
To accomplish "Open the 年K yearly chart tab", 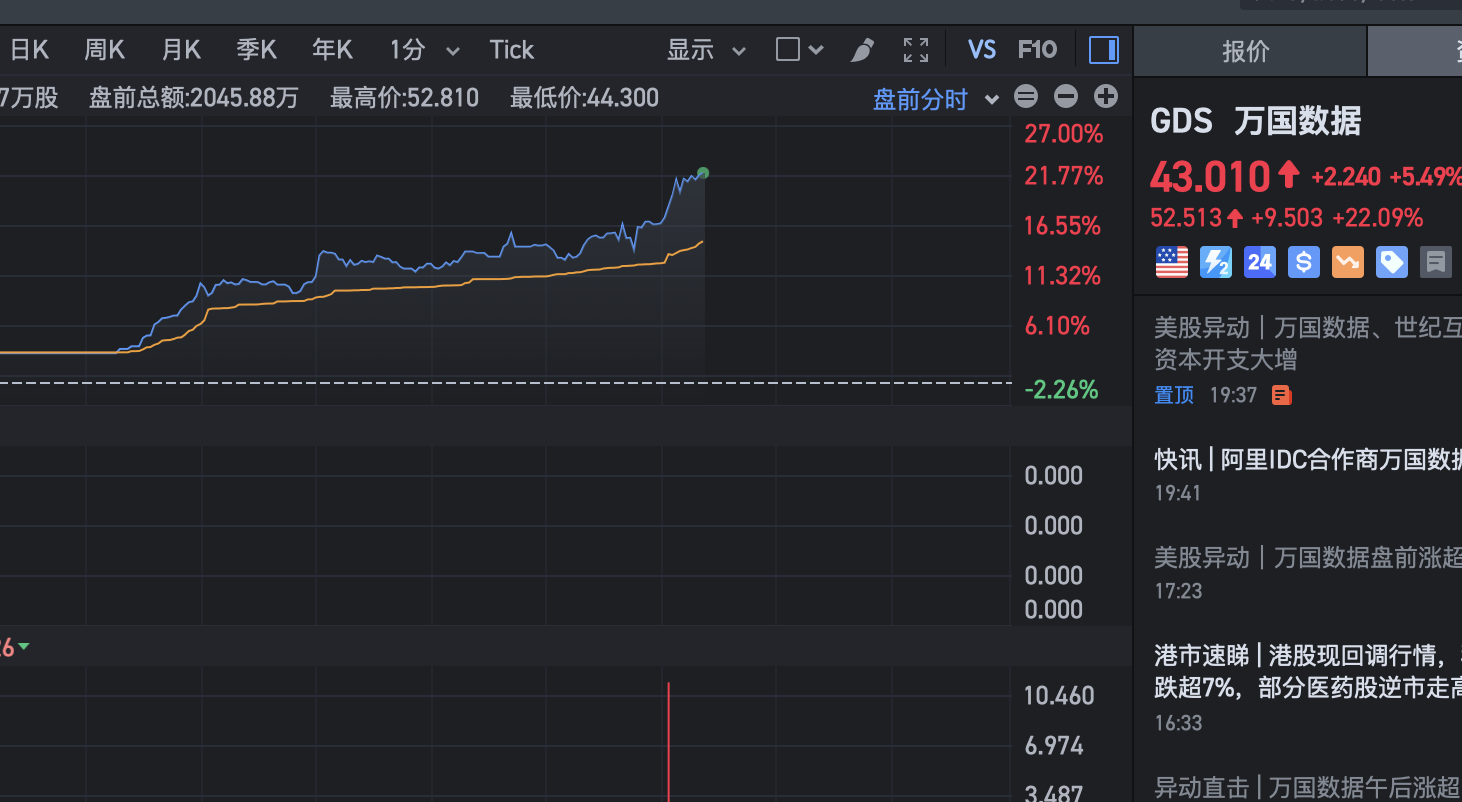I will coord(332,50).
